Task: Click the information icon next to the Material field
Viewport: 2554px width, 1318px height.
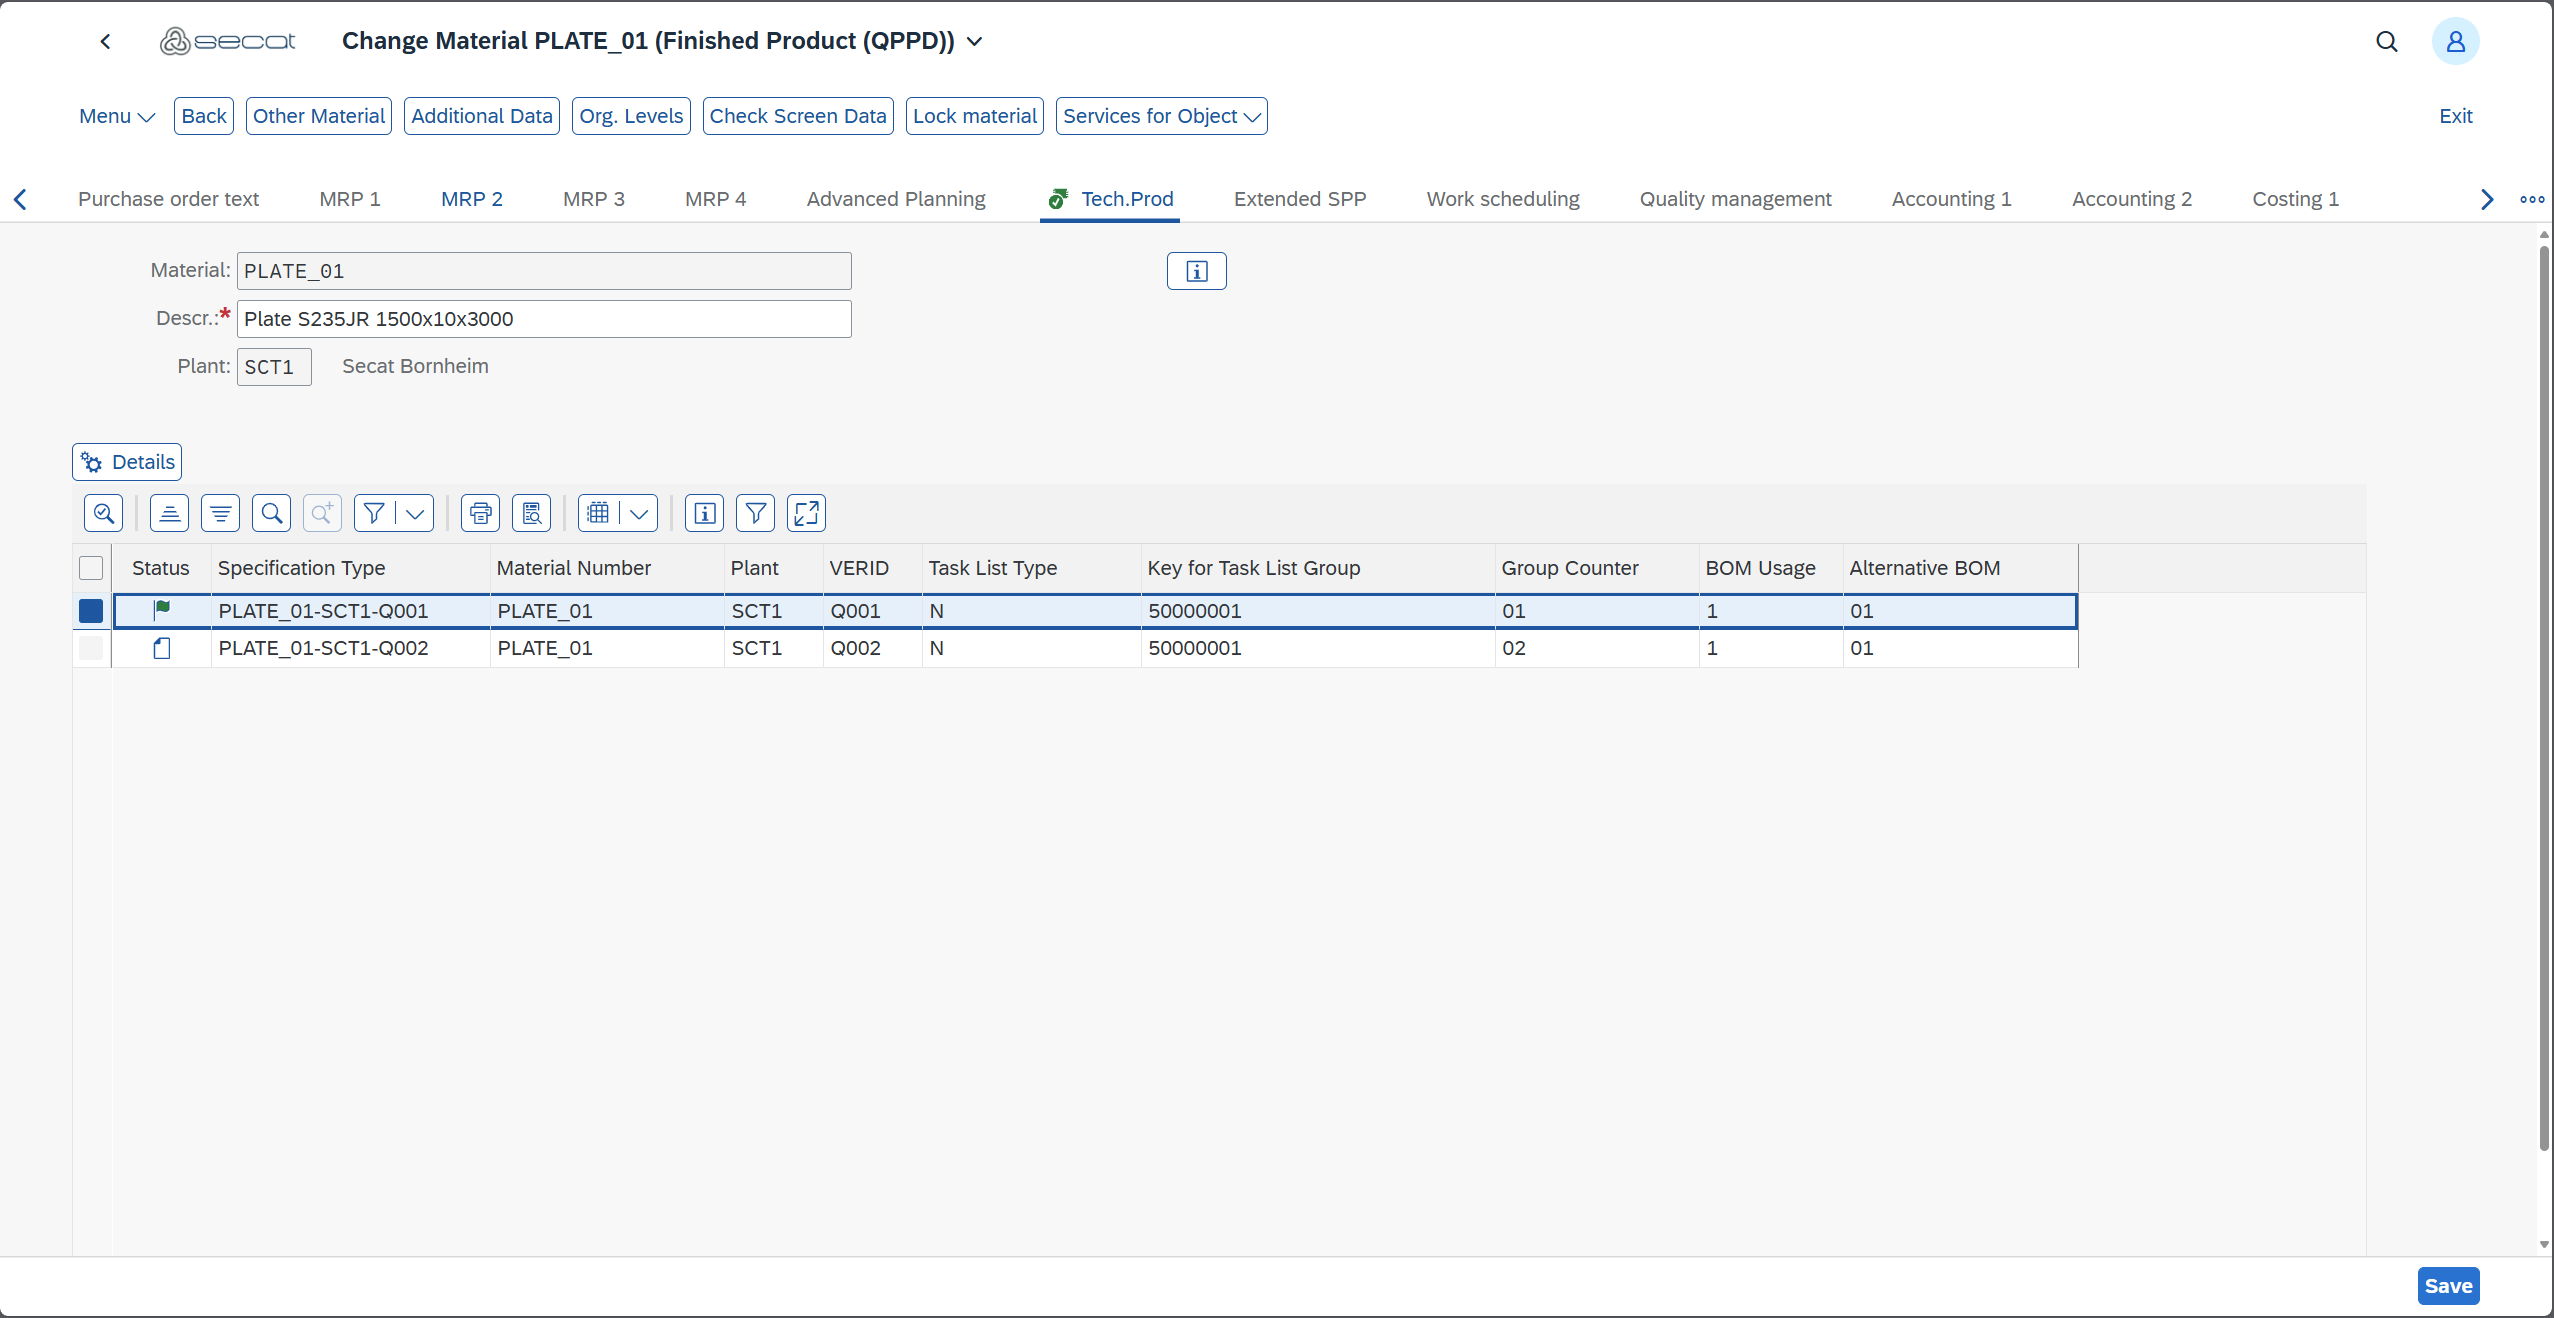Action: (1196, 271)
